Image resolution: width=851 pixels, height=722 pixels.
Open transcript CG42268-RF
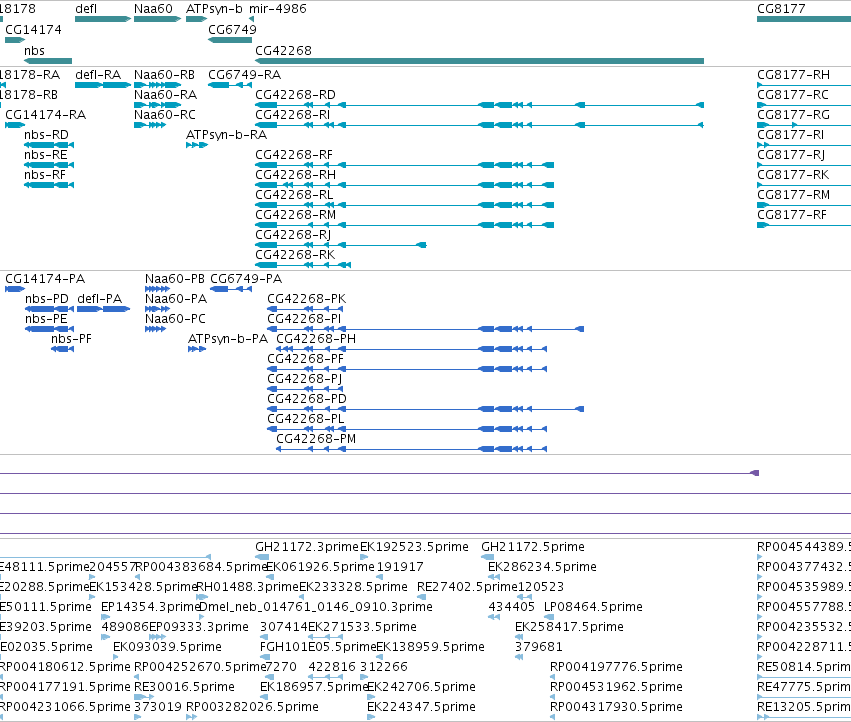(x=294, y=155)
